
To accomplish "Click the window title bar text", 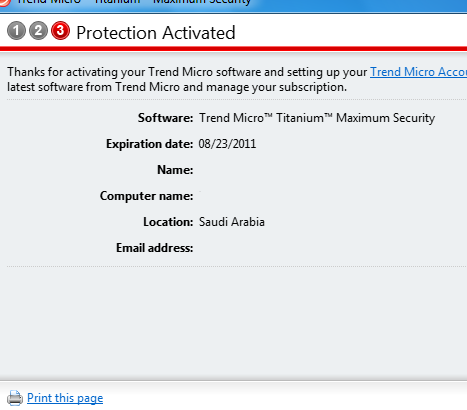I will point(134,2).
